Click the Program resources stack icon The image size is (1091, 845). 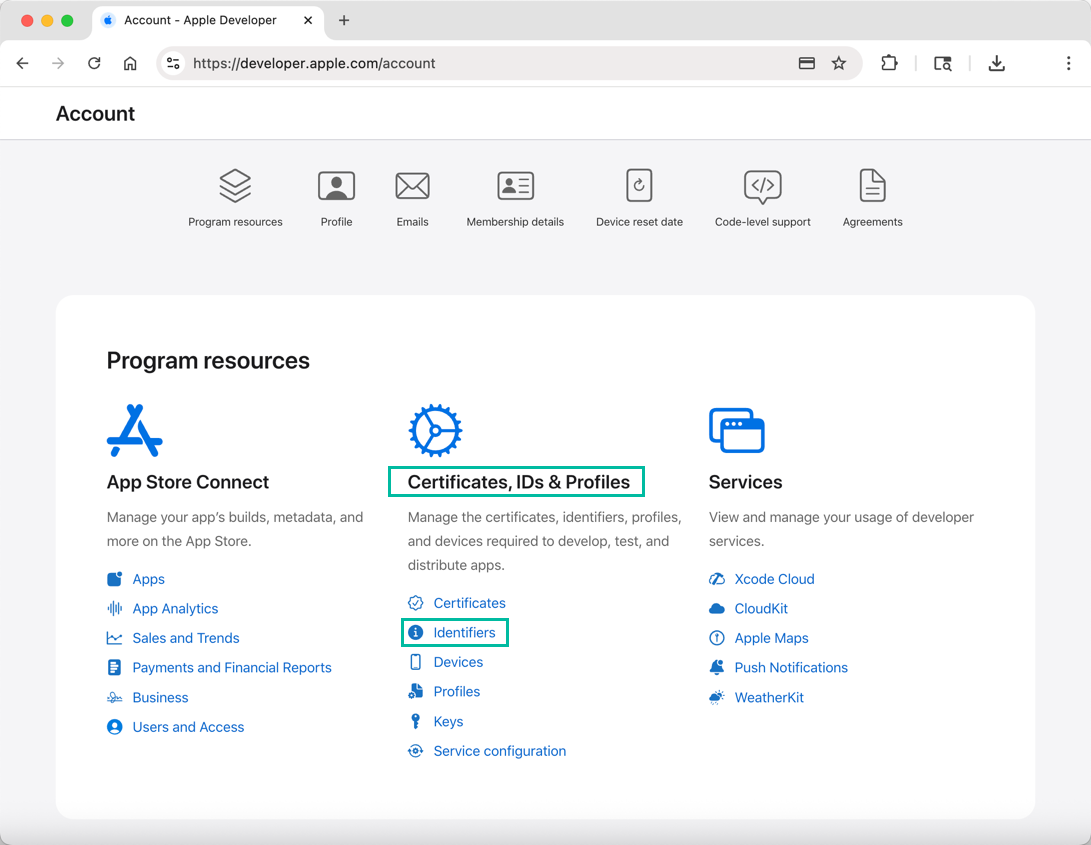click(235, 186)
